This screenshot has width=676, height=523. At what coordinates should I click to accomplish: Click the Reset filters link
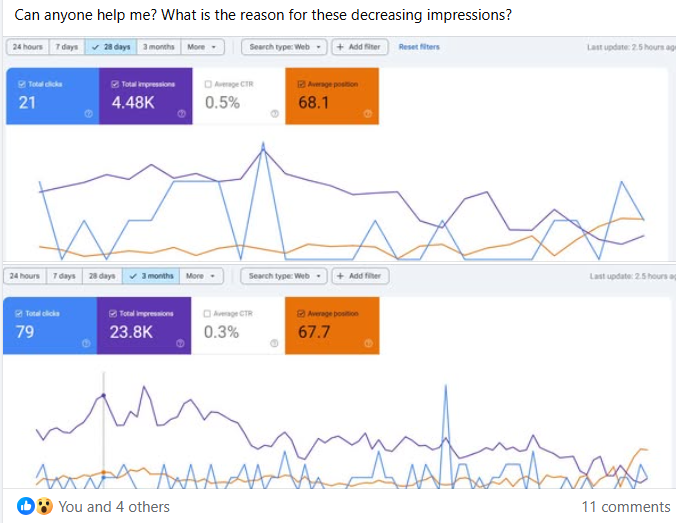419,47
